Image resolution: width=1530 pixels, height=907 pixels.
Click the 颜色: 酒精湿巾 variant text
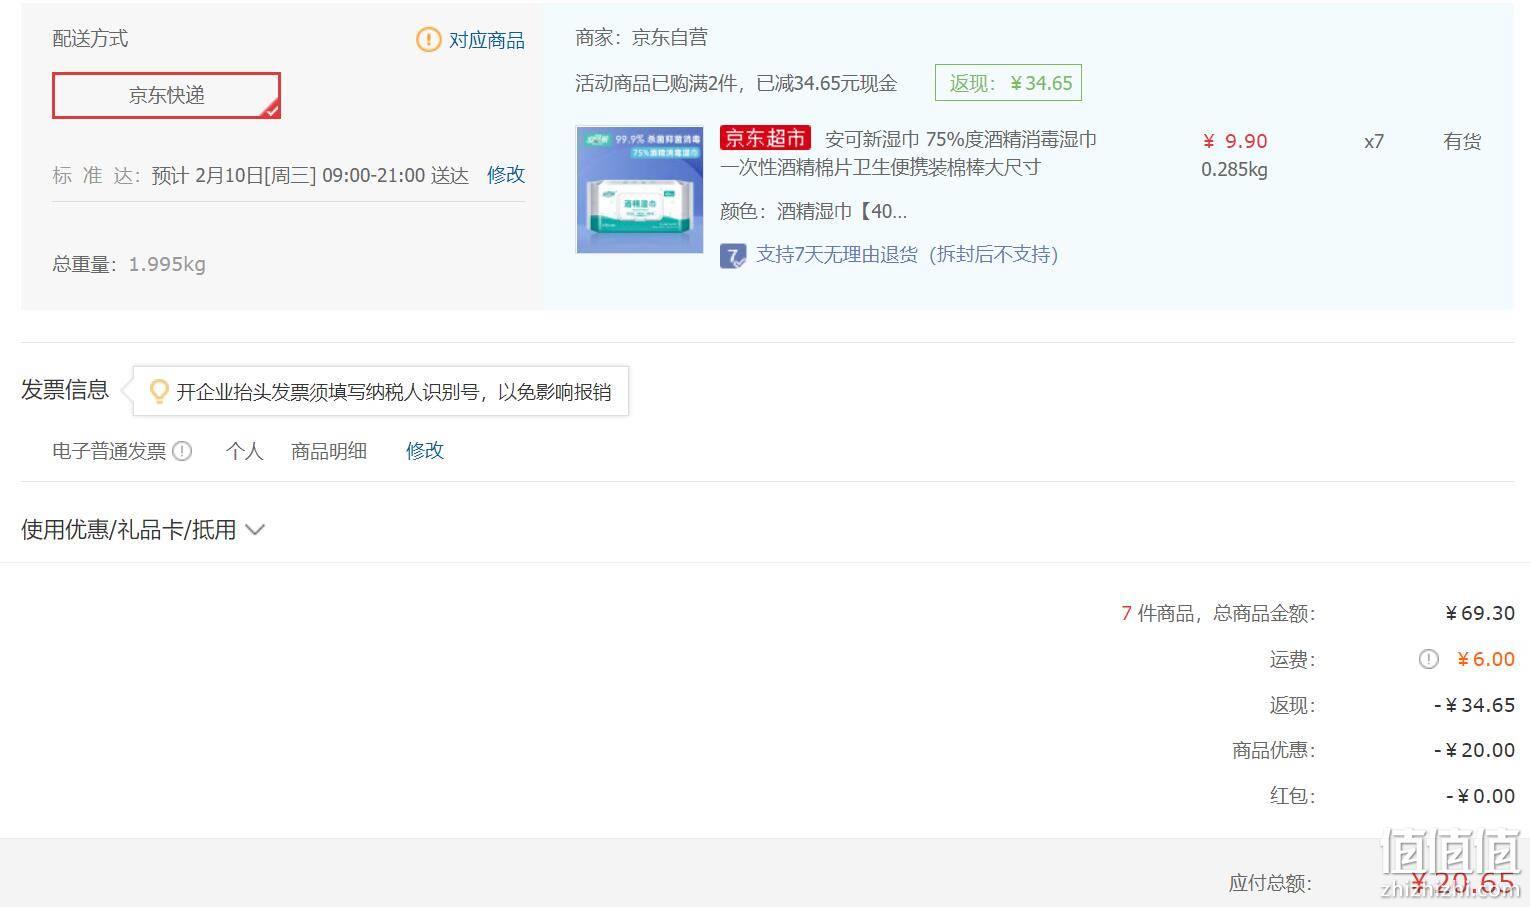pyautogui.click(x=814, y=211)
